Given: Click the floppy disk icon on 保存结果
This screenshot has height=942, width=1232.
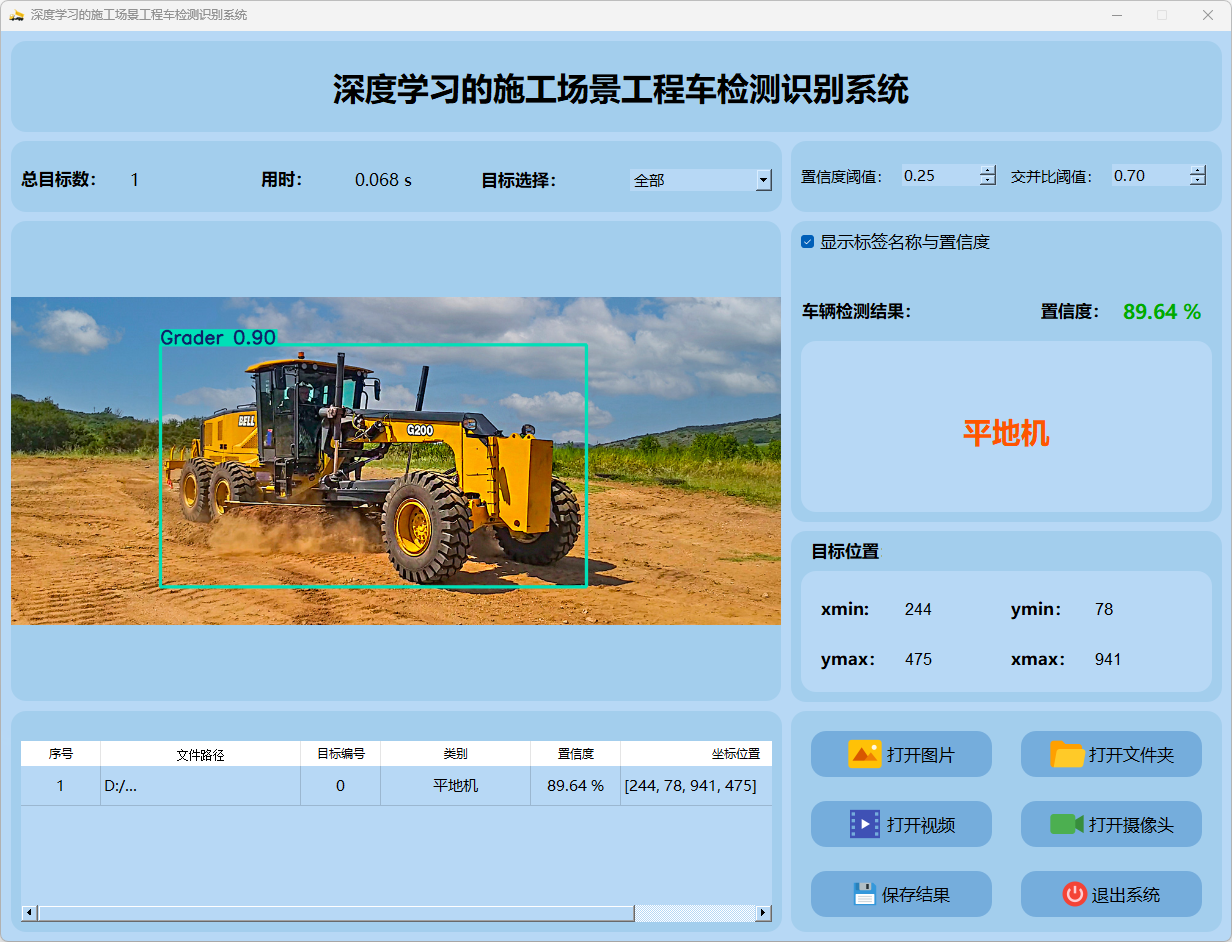Looking at the screenshot, I should click(x=864, y=894).
